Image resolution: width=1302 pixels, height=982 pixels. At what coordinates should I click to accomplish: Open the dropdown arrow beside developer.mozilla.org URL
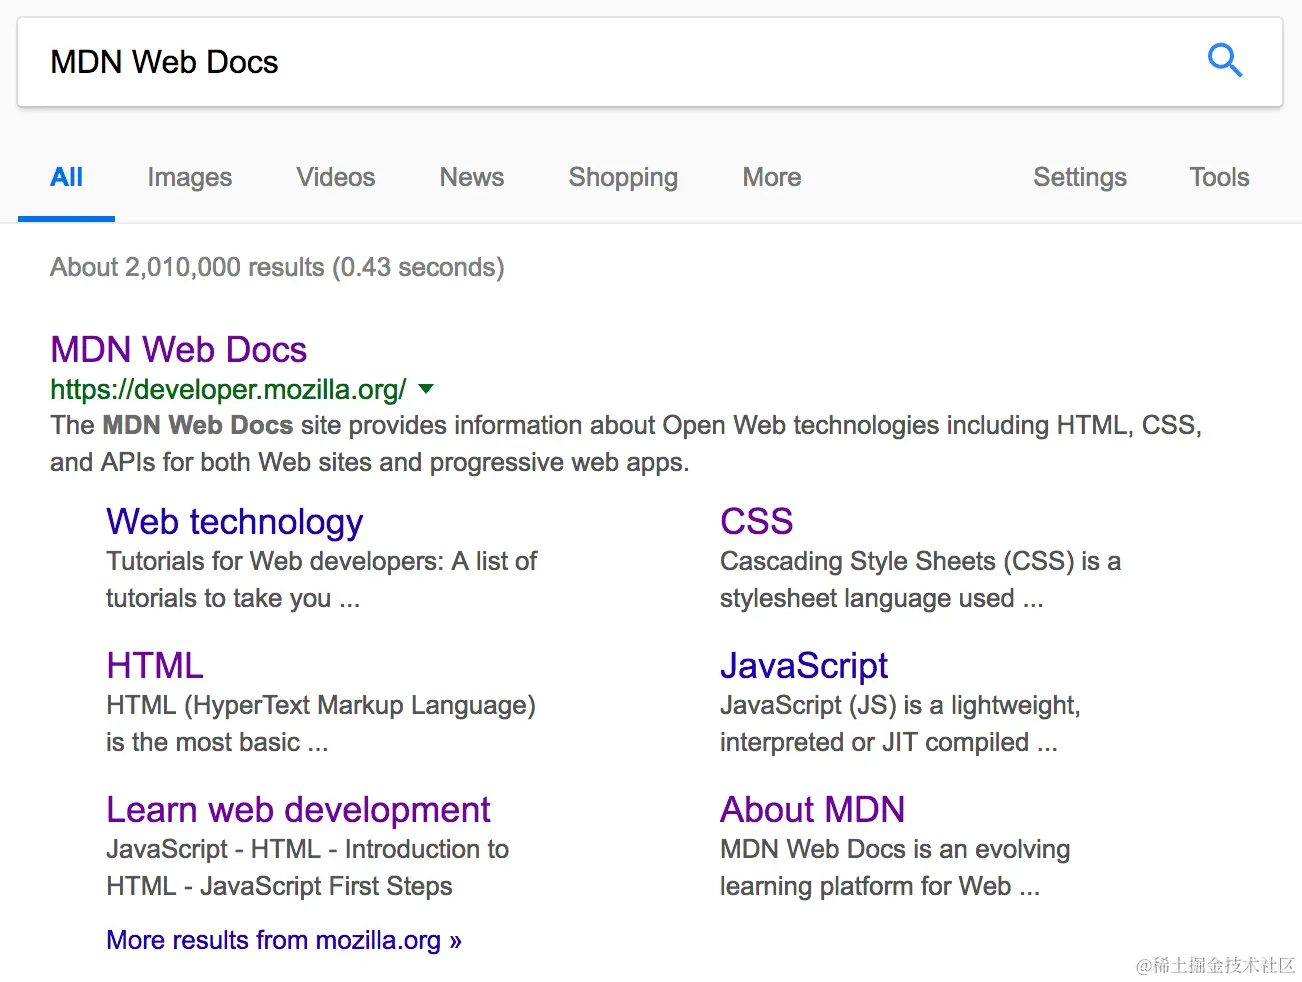426,389
